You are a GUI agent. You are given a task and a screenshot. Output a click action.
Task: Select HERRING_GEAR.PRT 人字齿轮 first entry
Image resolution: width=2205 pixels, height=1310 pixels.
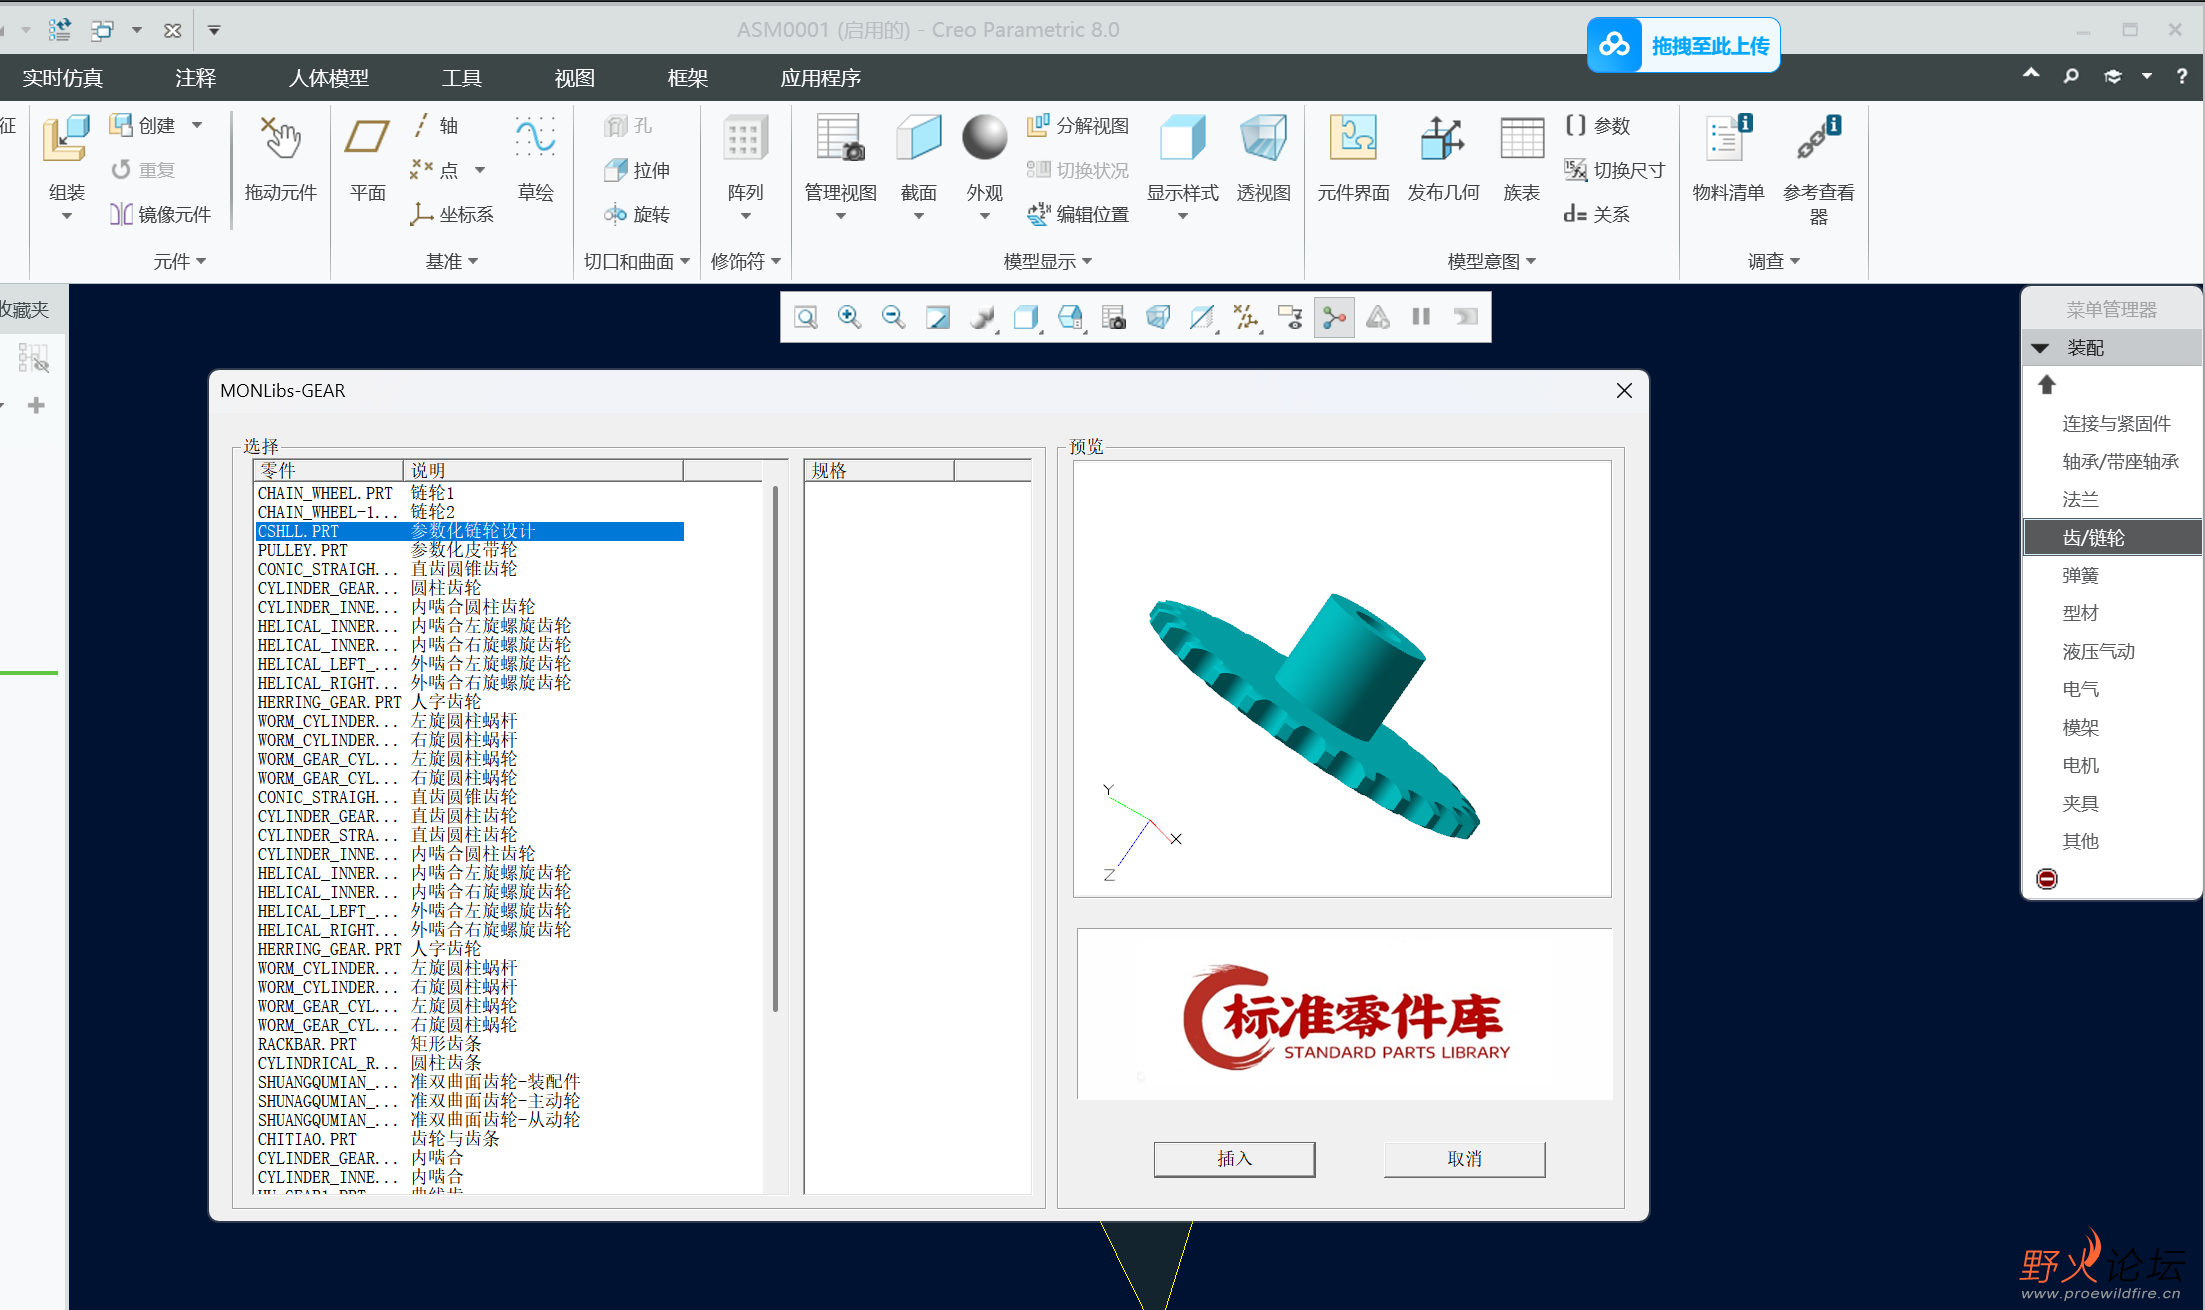point(470,702)
